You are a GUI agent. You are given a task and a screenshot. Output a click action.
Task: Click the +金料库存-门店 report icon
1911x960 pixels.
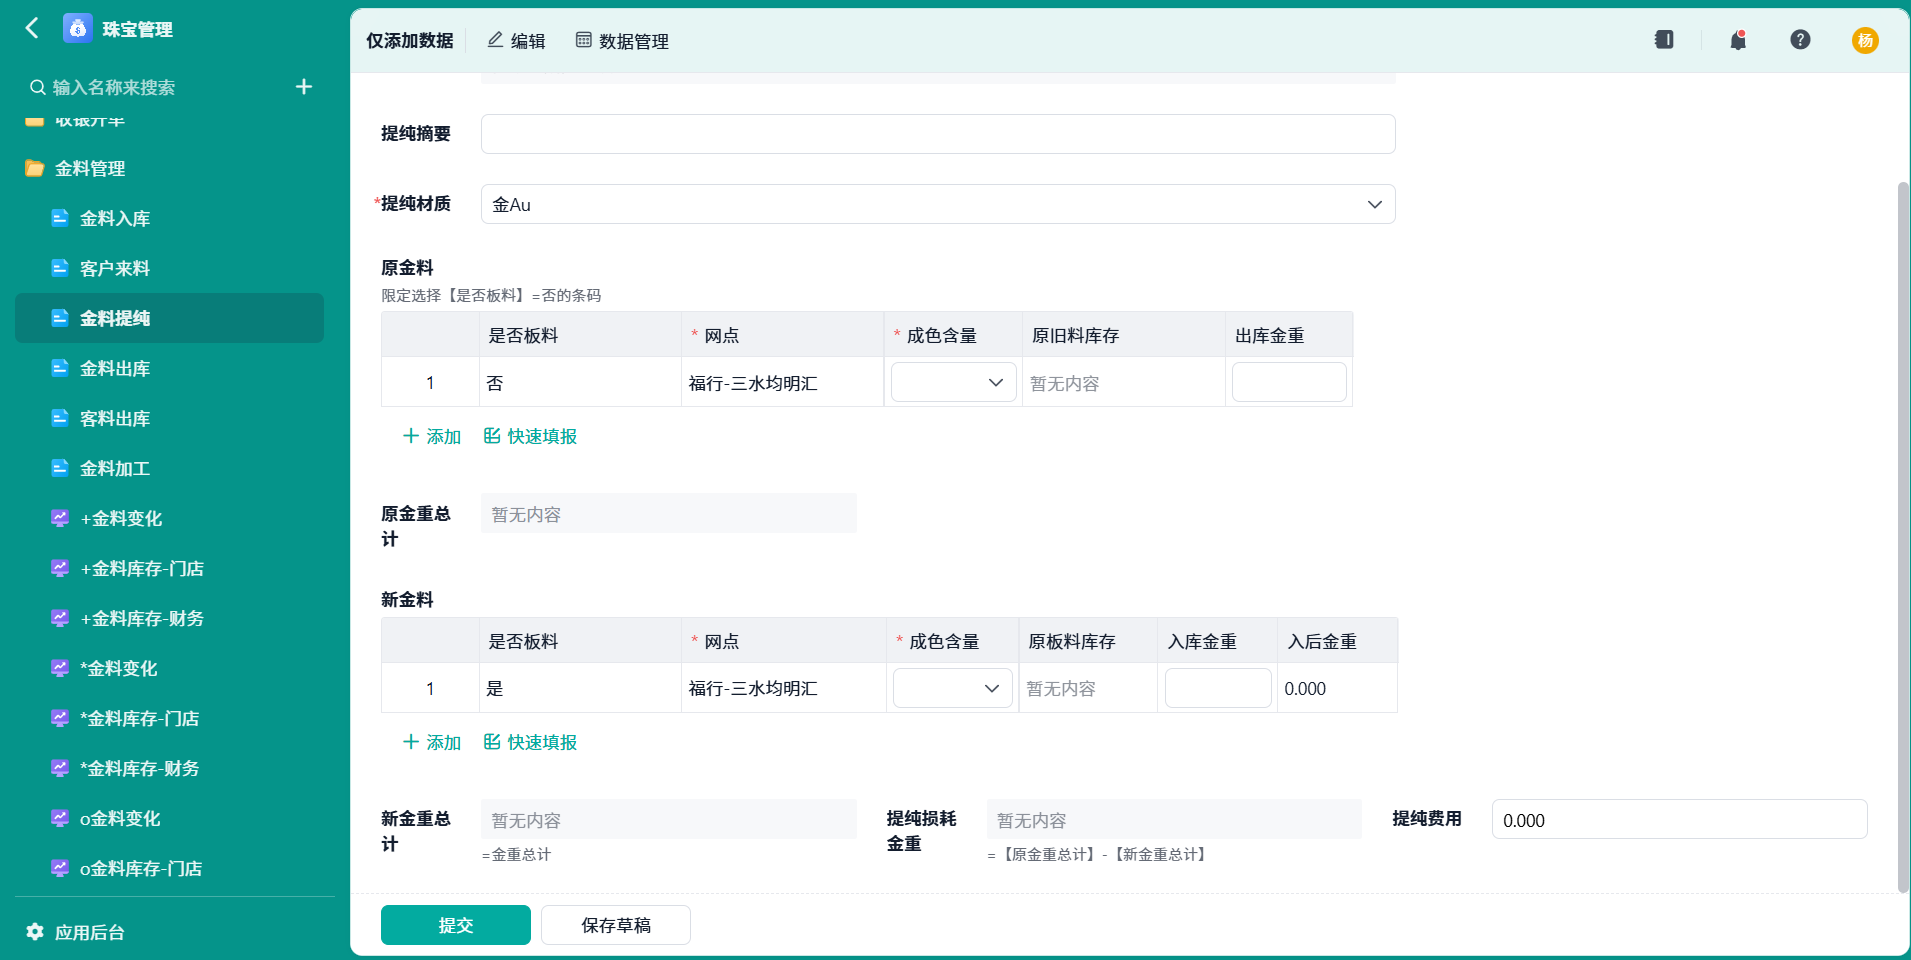(x=60, y=568)
